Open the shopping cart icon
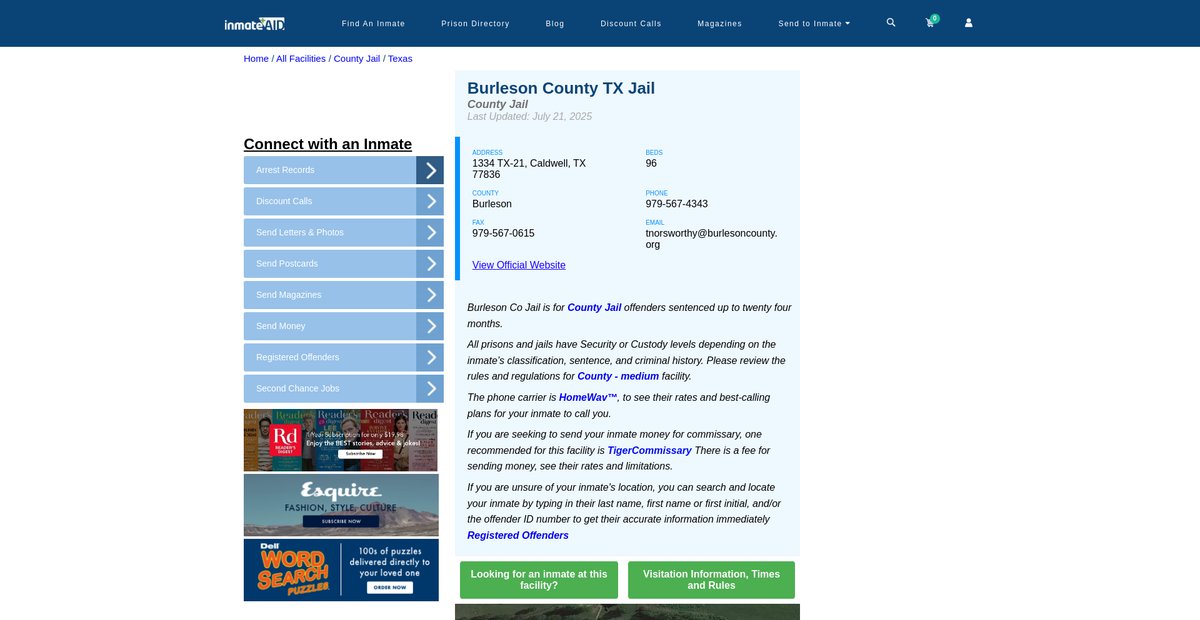This screenshot has width=1200, height=620. [930, 23]
